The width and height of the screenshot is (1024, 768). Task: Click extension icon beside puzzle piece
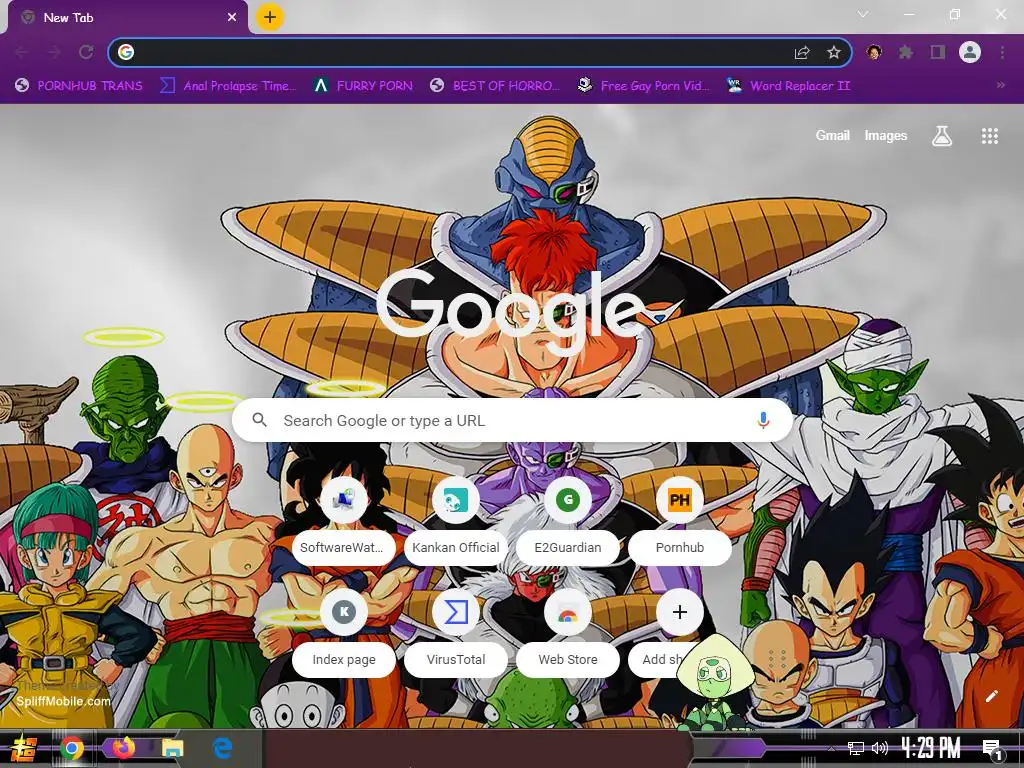coord(874,52)
